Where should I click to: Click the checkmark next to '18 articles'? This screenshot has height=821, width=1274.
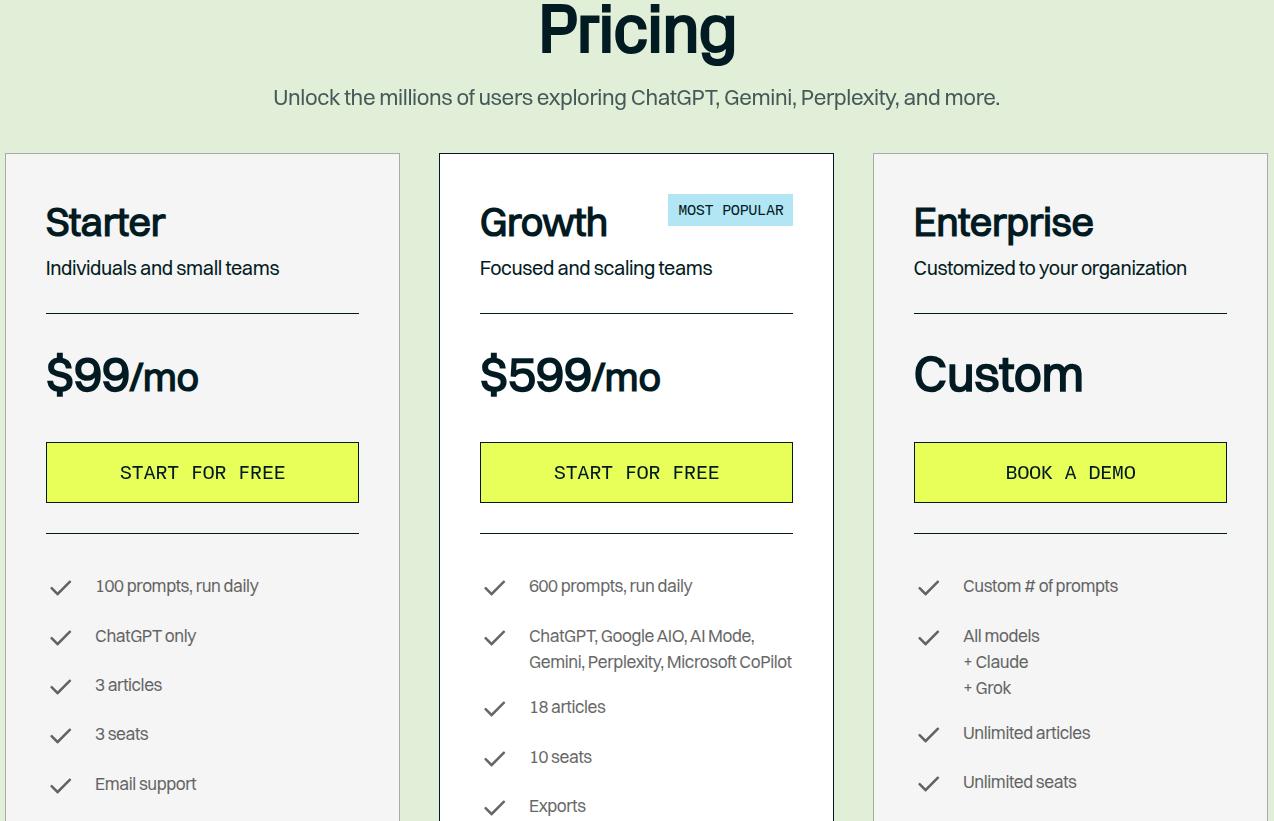pos(494,707)
